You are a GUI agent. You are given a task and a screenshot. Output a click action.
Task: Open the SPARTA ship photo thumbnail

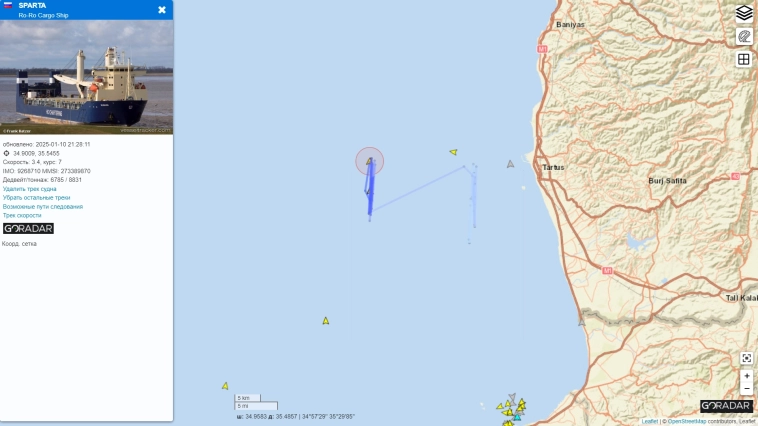(87, 77)
